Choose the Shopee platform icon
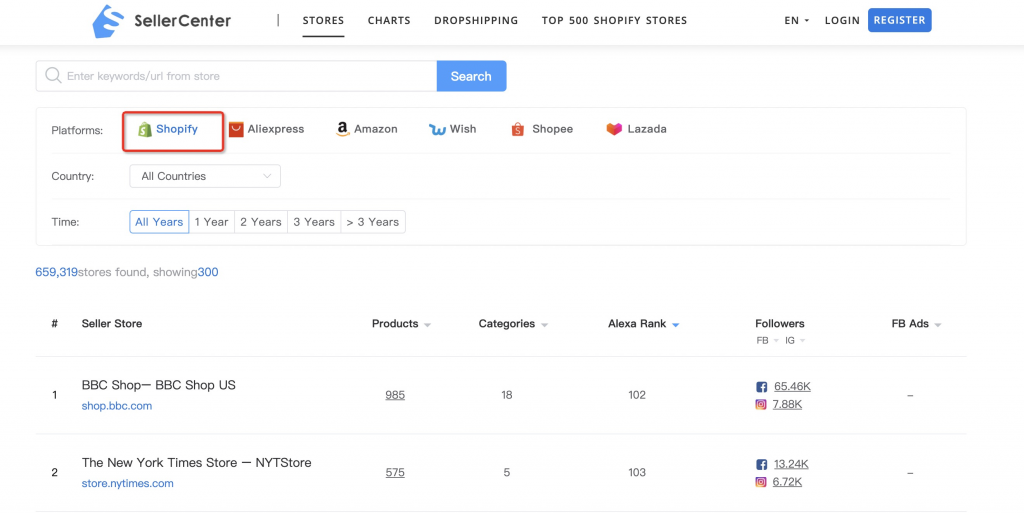 [x=518, y=129]
